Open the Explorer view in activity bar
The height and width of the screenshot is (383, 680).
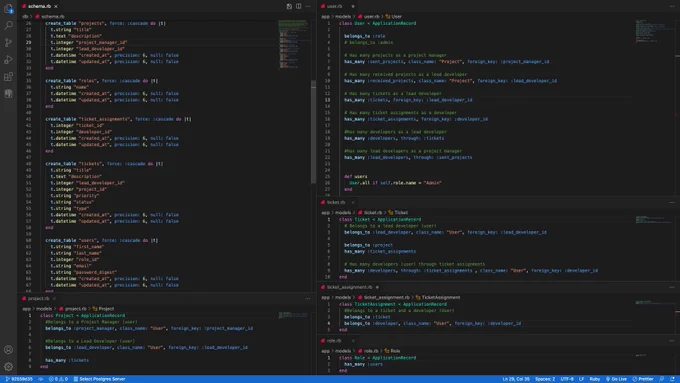click(8, 8)
